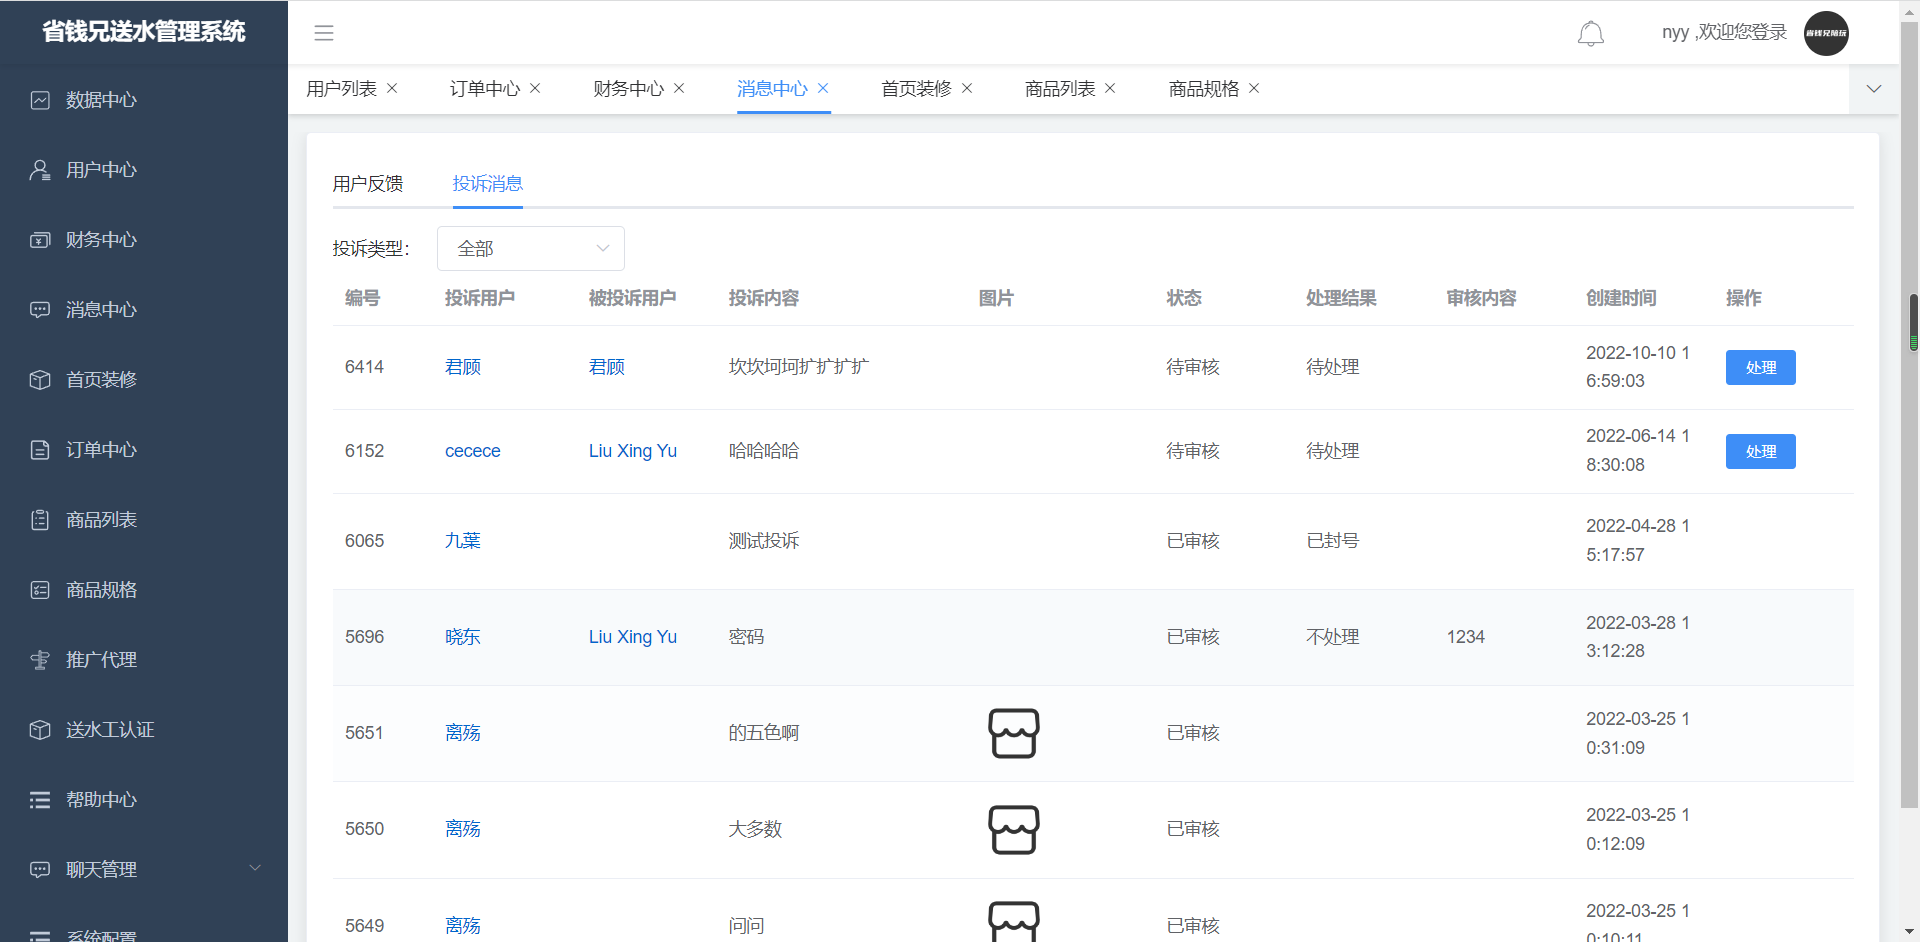Open user link cecece
This screenshot has height=942, width=1920.
pyautogui.click(x=472, y=451)
